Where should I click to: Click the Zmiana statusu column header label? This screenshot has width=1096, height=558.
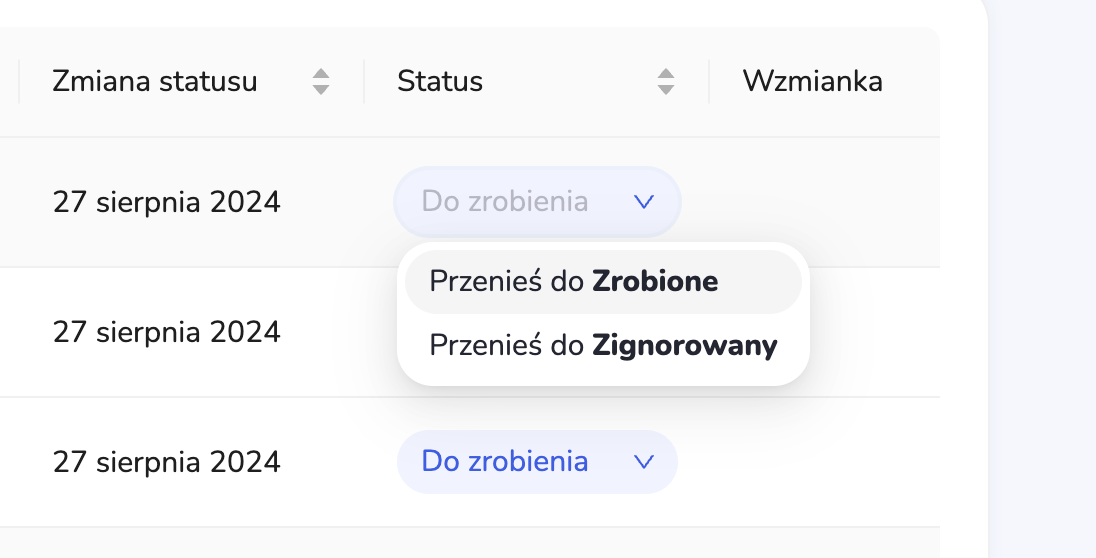[155, 81]
